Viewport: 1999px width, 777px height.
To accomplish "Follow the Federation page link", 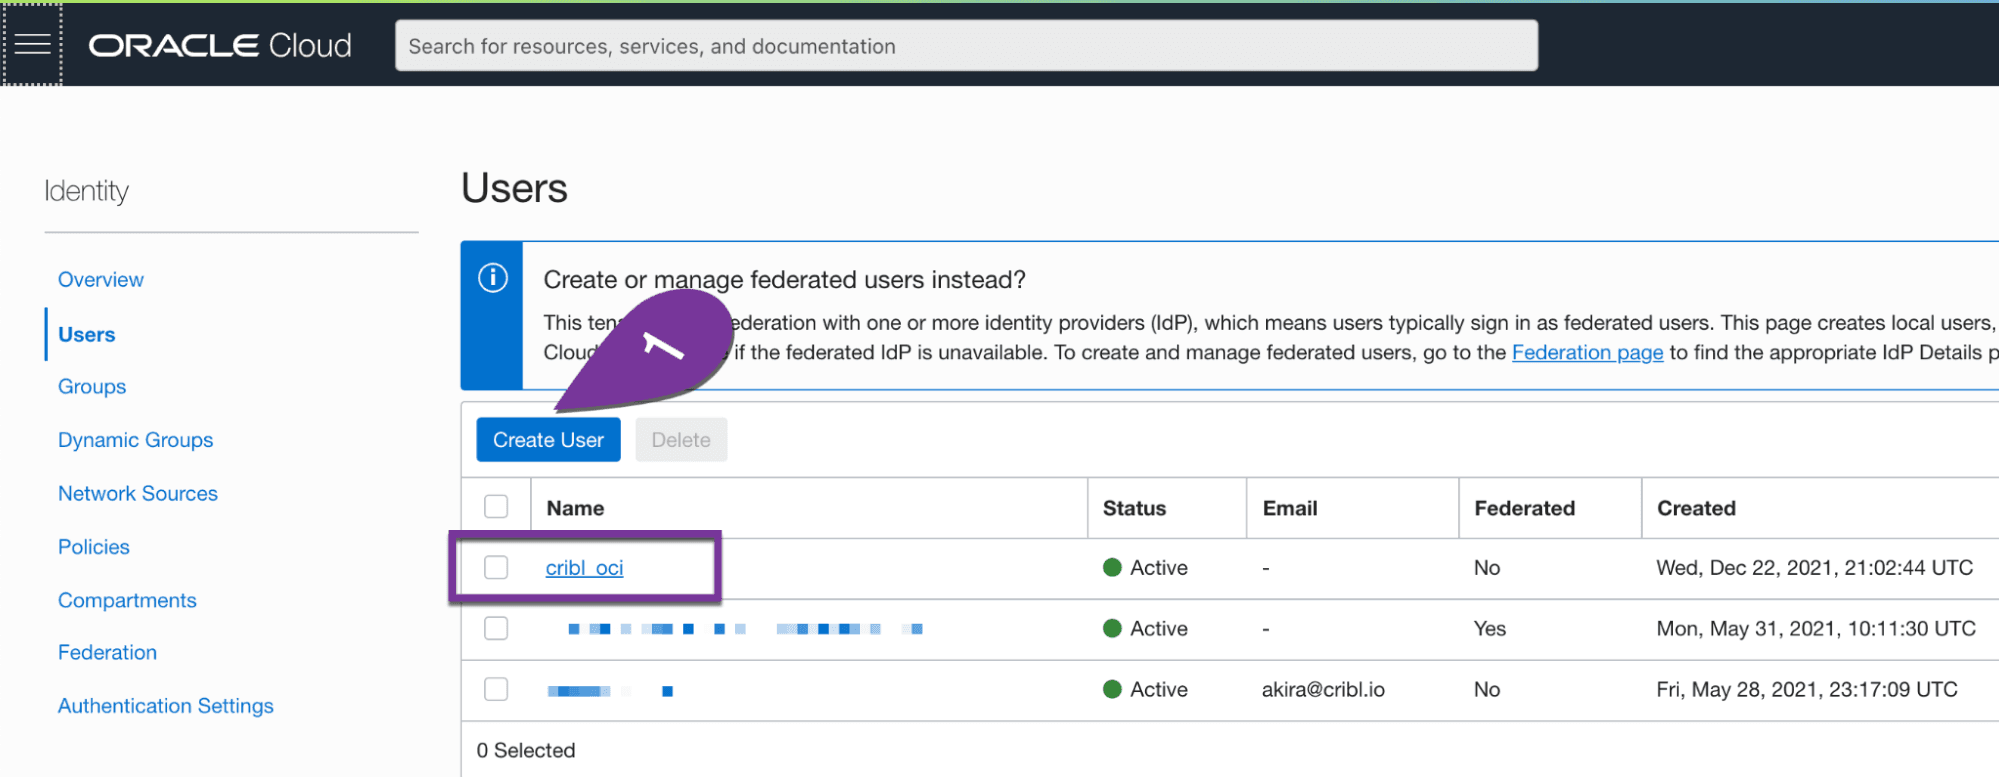I will [1587, 353].
